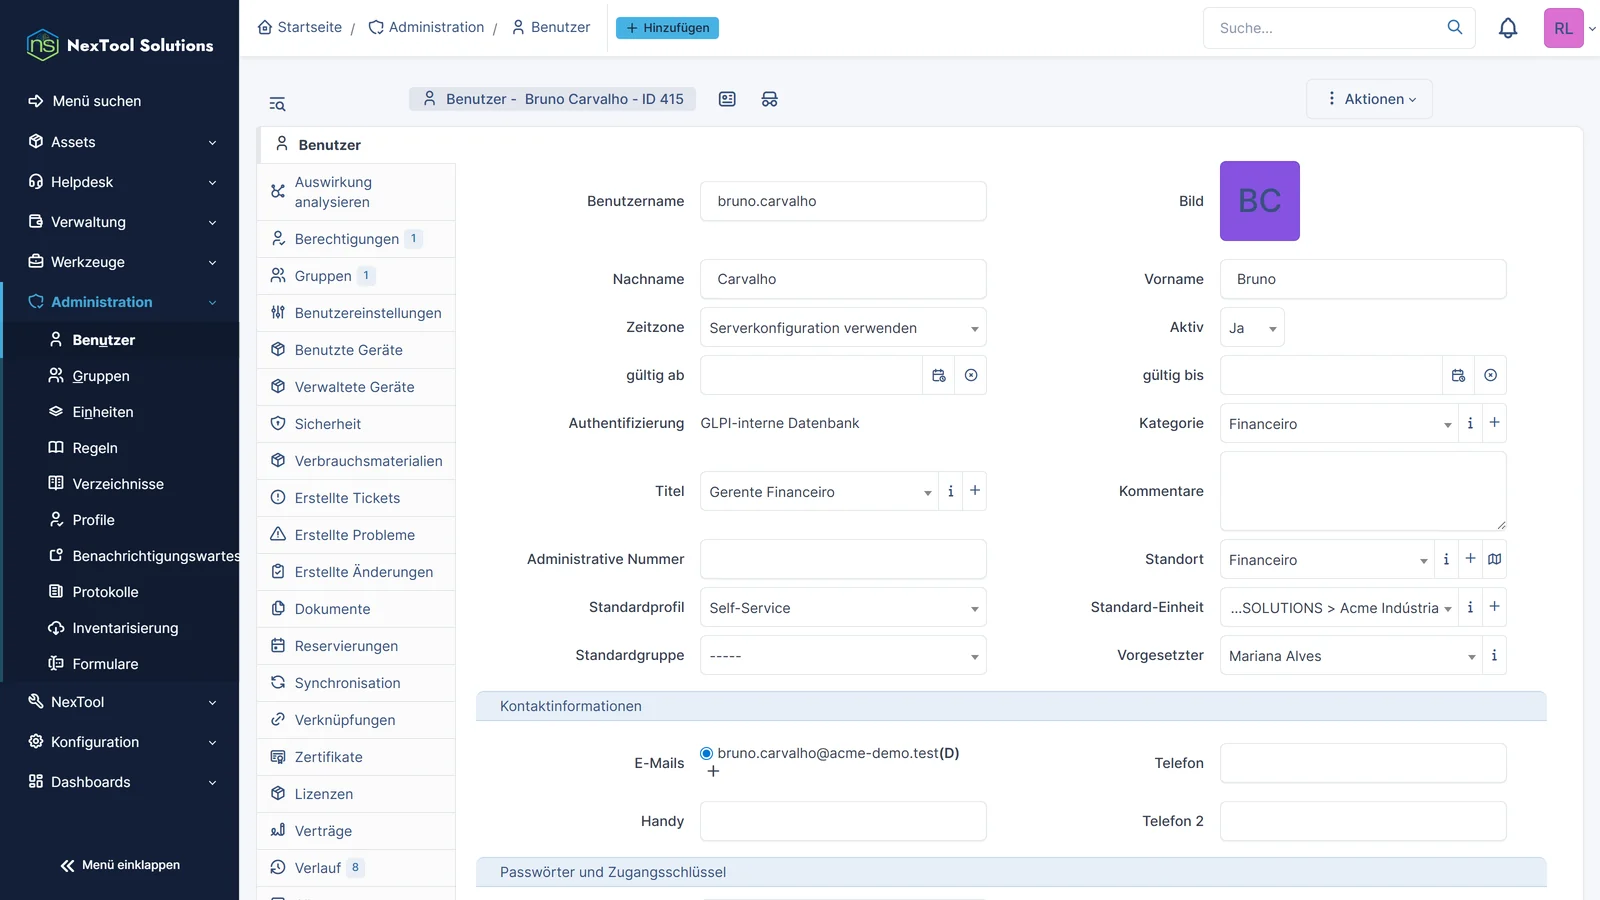The image size is (1600, 900).
Task: Expand the Standardprofil Self-Service dropdown
Action: 843,607
